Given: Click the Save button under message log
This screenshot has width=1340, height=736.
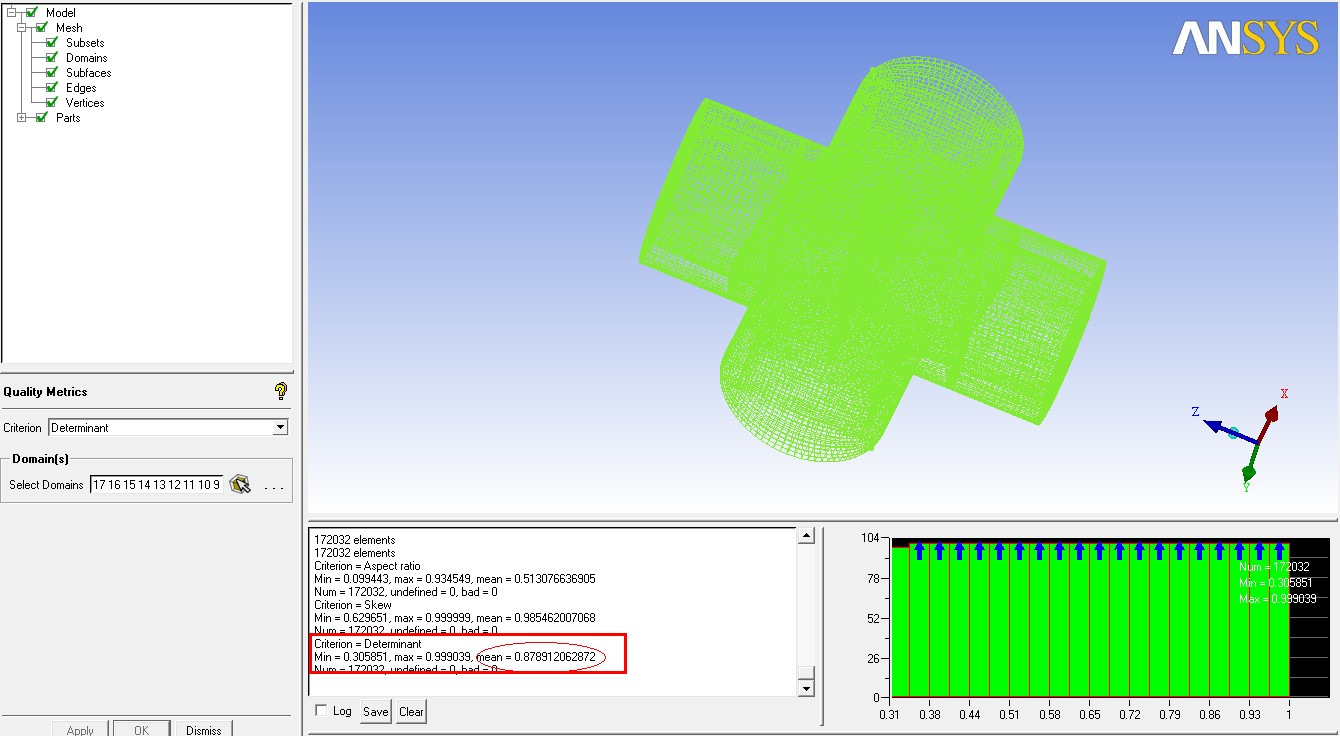Looking at the screenshot, I should (x=375, y=712).
